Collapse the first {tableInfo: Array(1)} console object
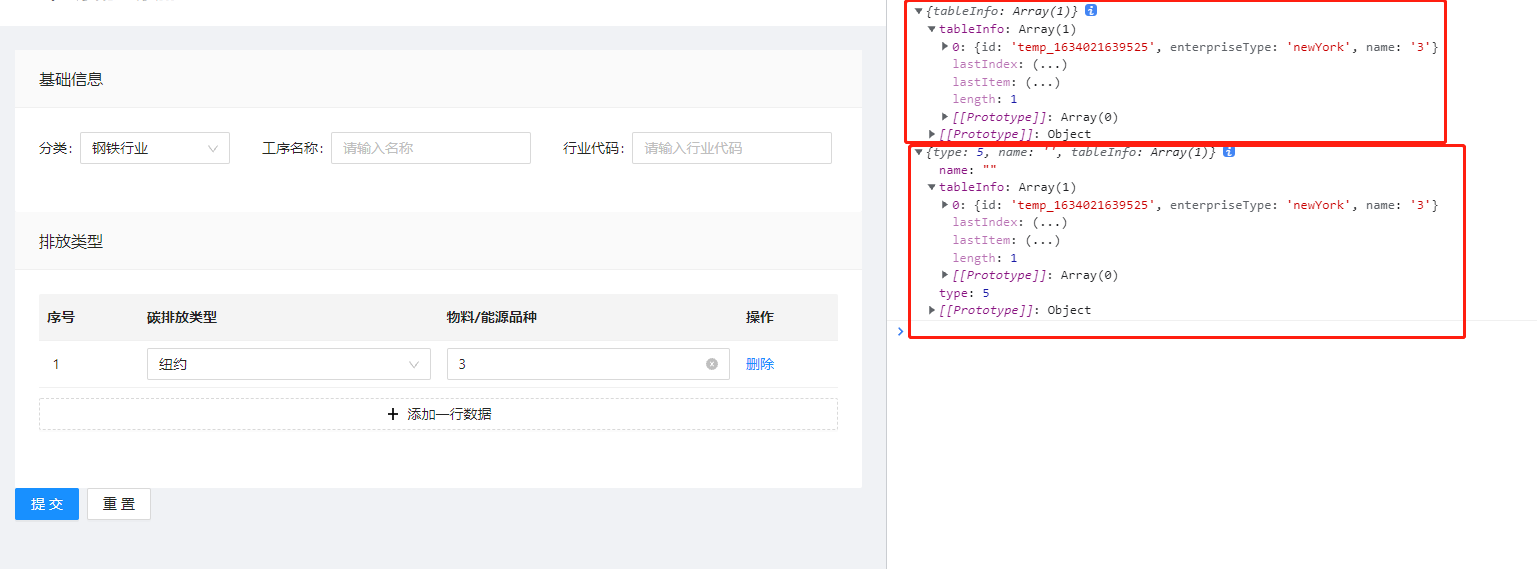 point(919,10)
